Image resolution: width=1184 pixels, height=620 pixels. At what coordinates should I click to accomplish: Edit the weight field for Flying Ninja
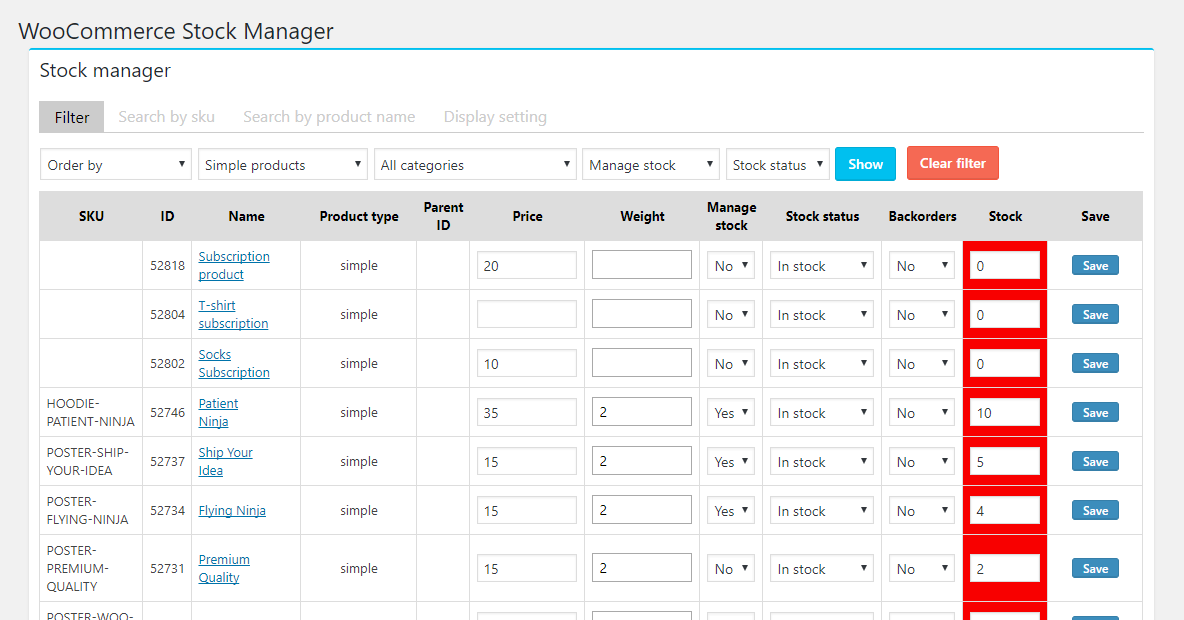click(642, 510)
